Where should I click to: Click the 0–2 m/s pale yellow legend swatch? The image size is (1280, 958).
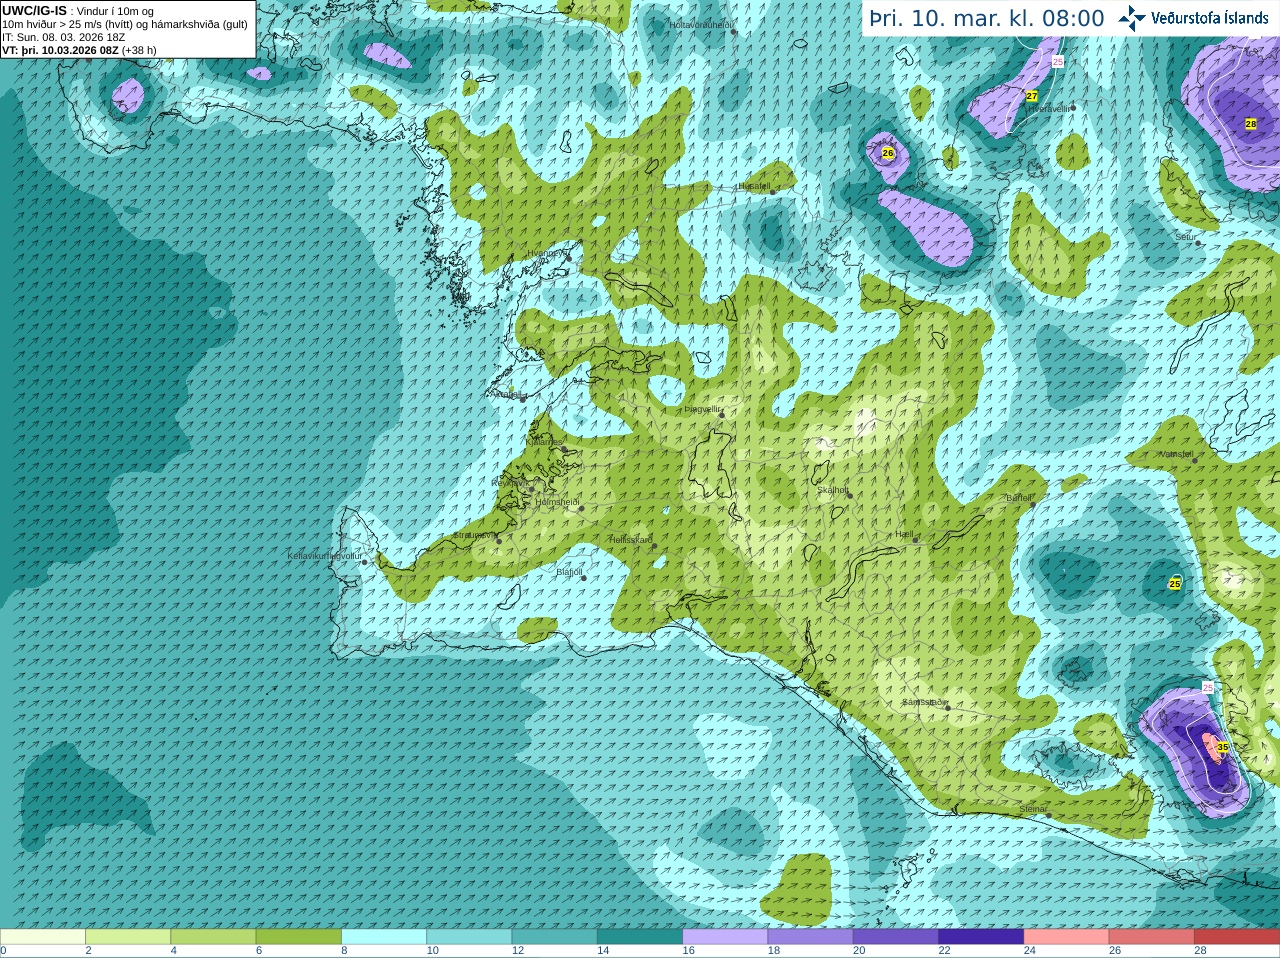click(43, 937)
